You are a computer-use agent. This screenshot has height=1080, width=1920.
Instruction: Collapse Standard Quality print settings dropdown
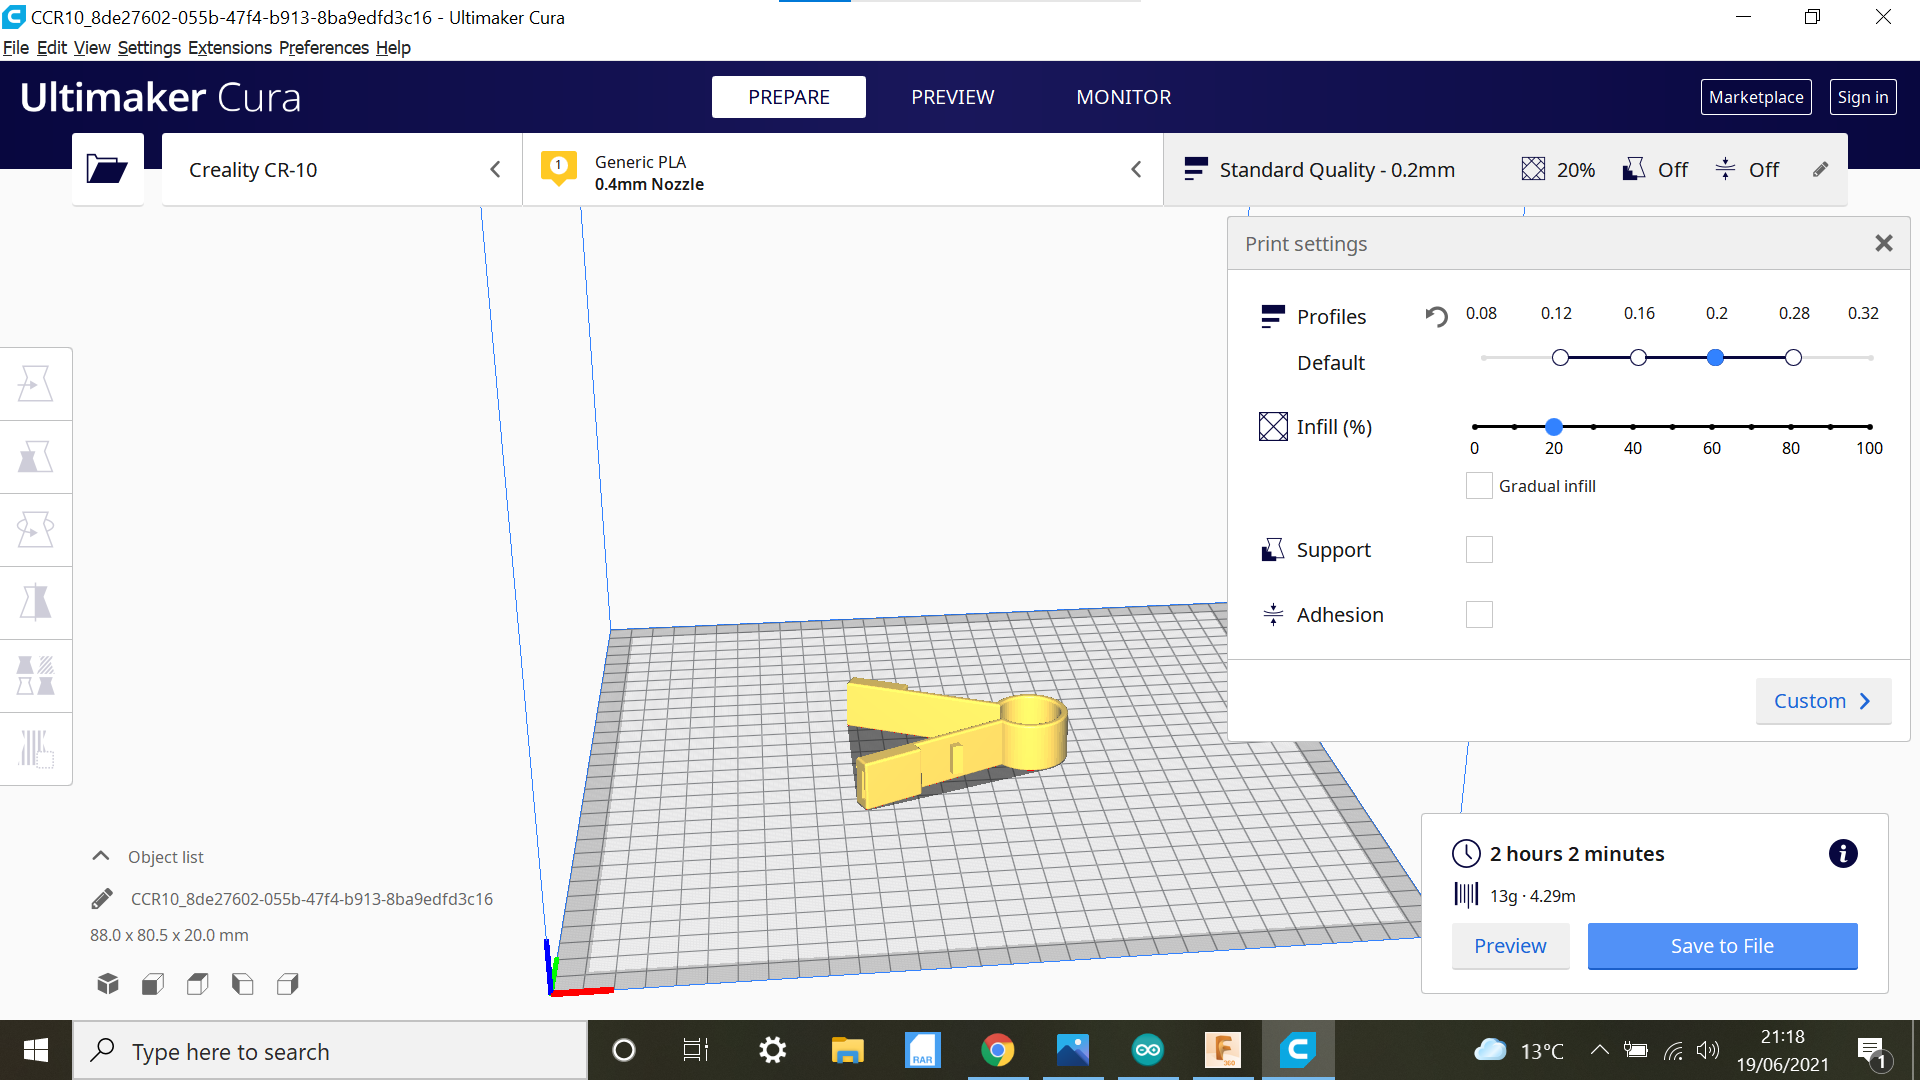point(1505,170)
